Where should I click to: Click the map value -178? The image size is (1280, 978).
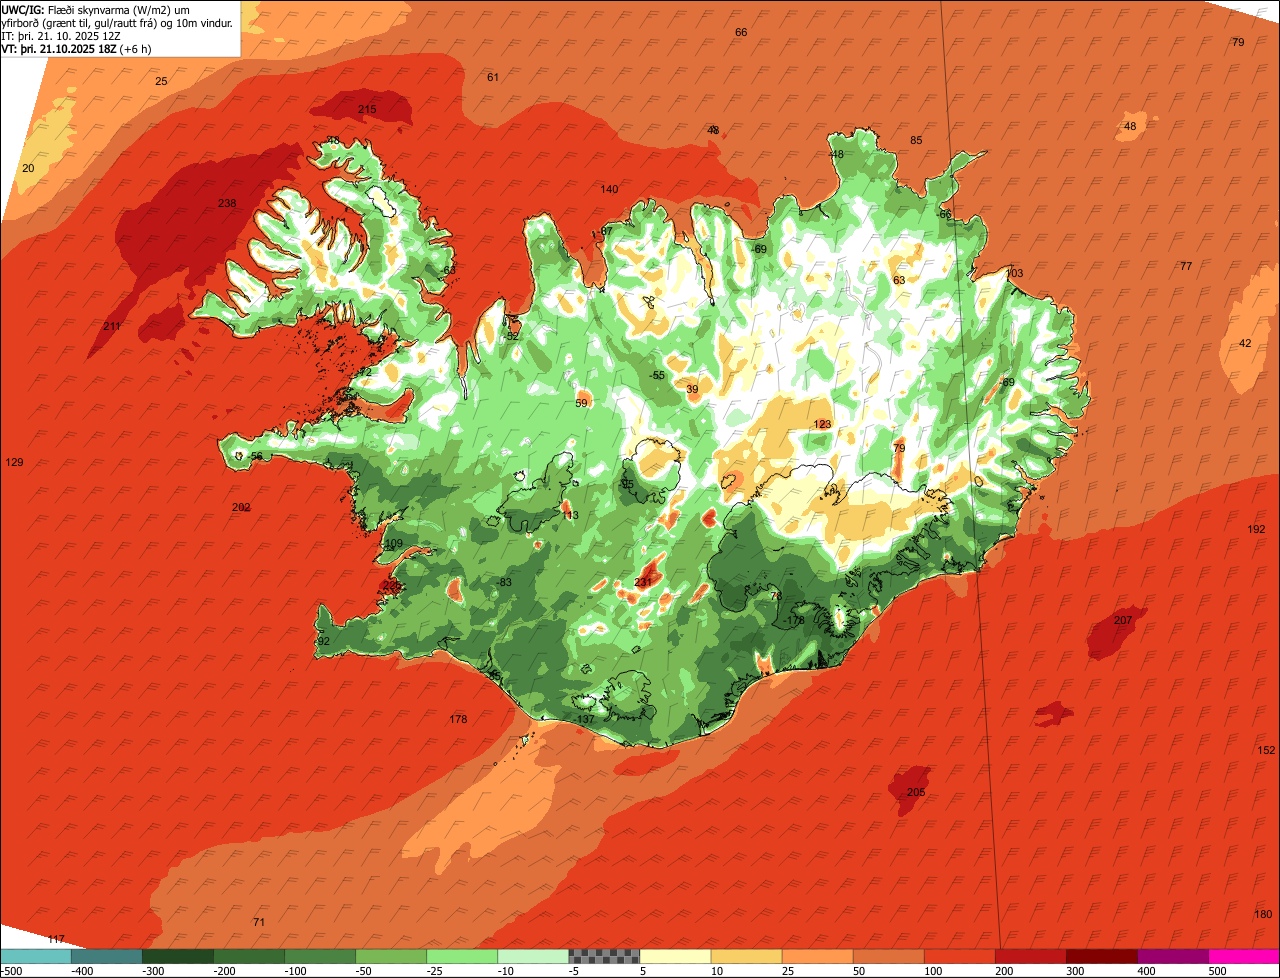click(794, 621)
